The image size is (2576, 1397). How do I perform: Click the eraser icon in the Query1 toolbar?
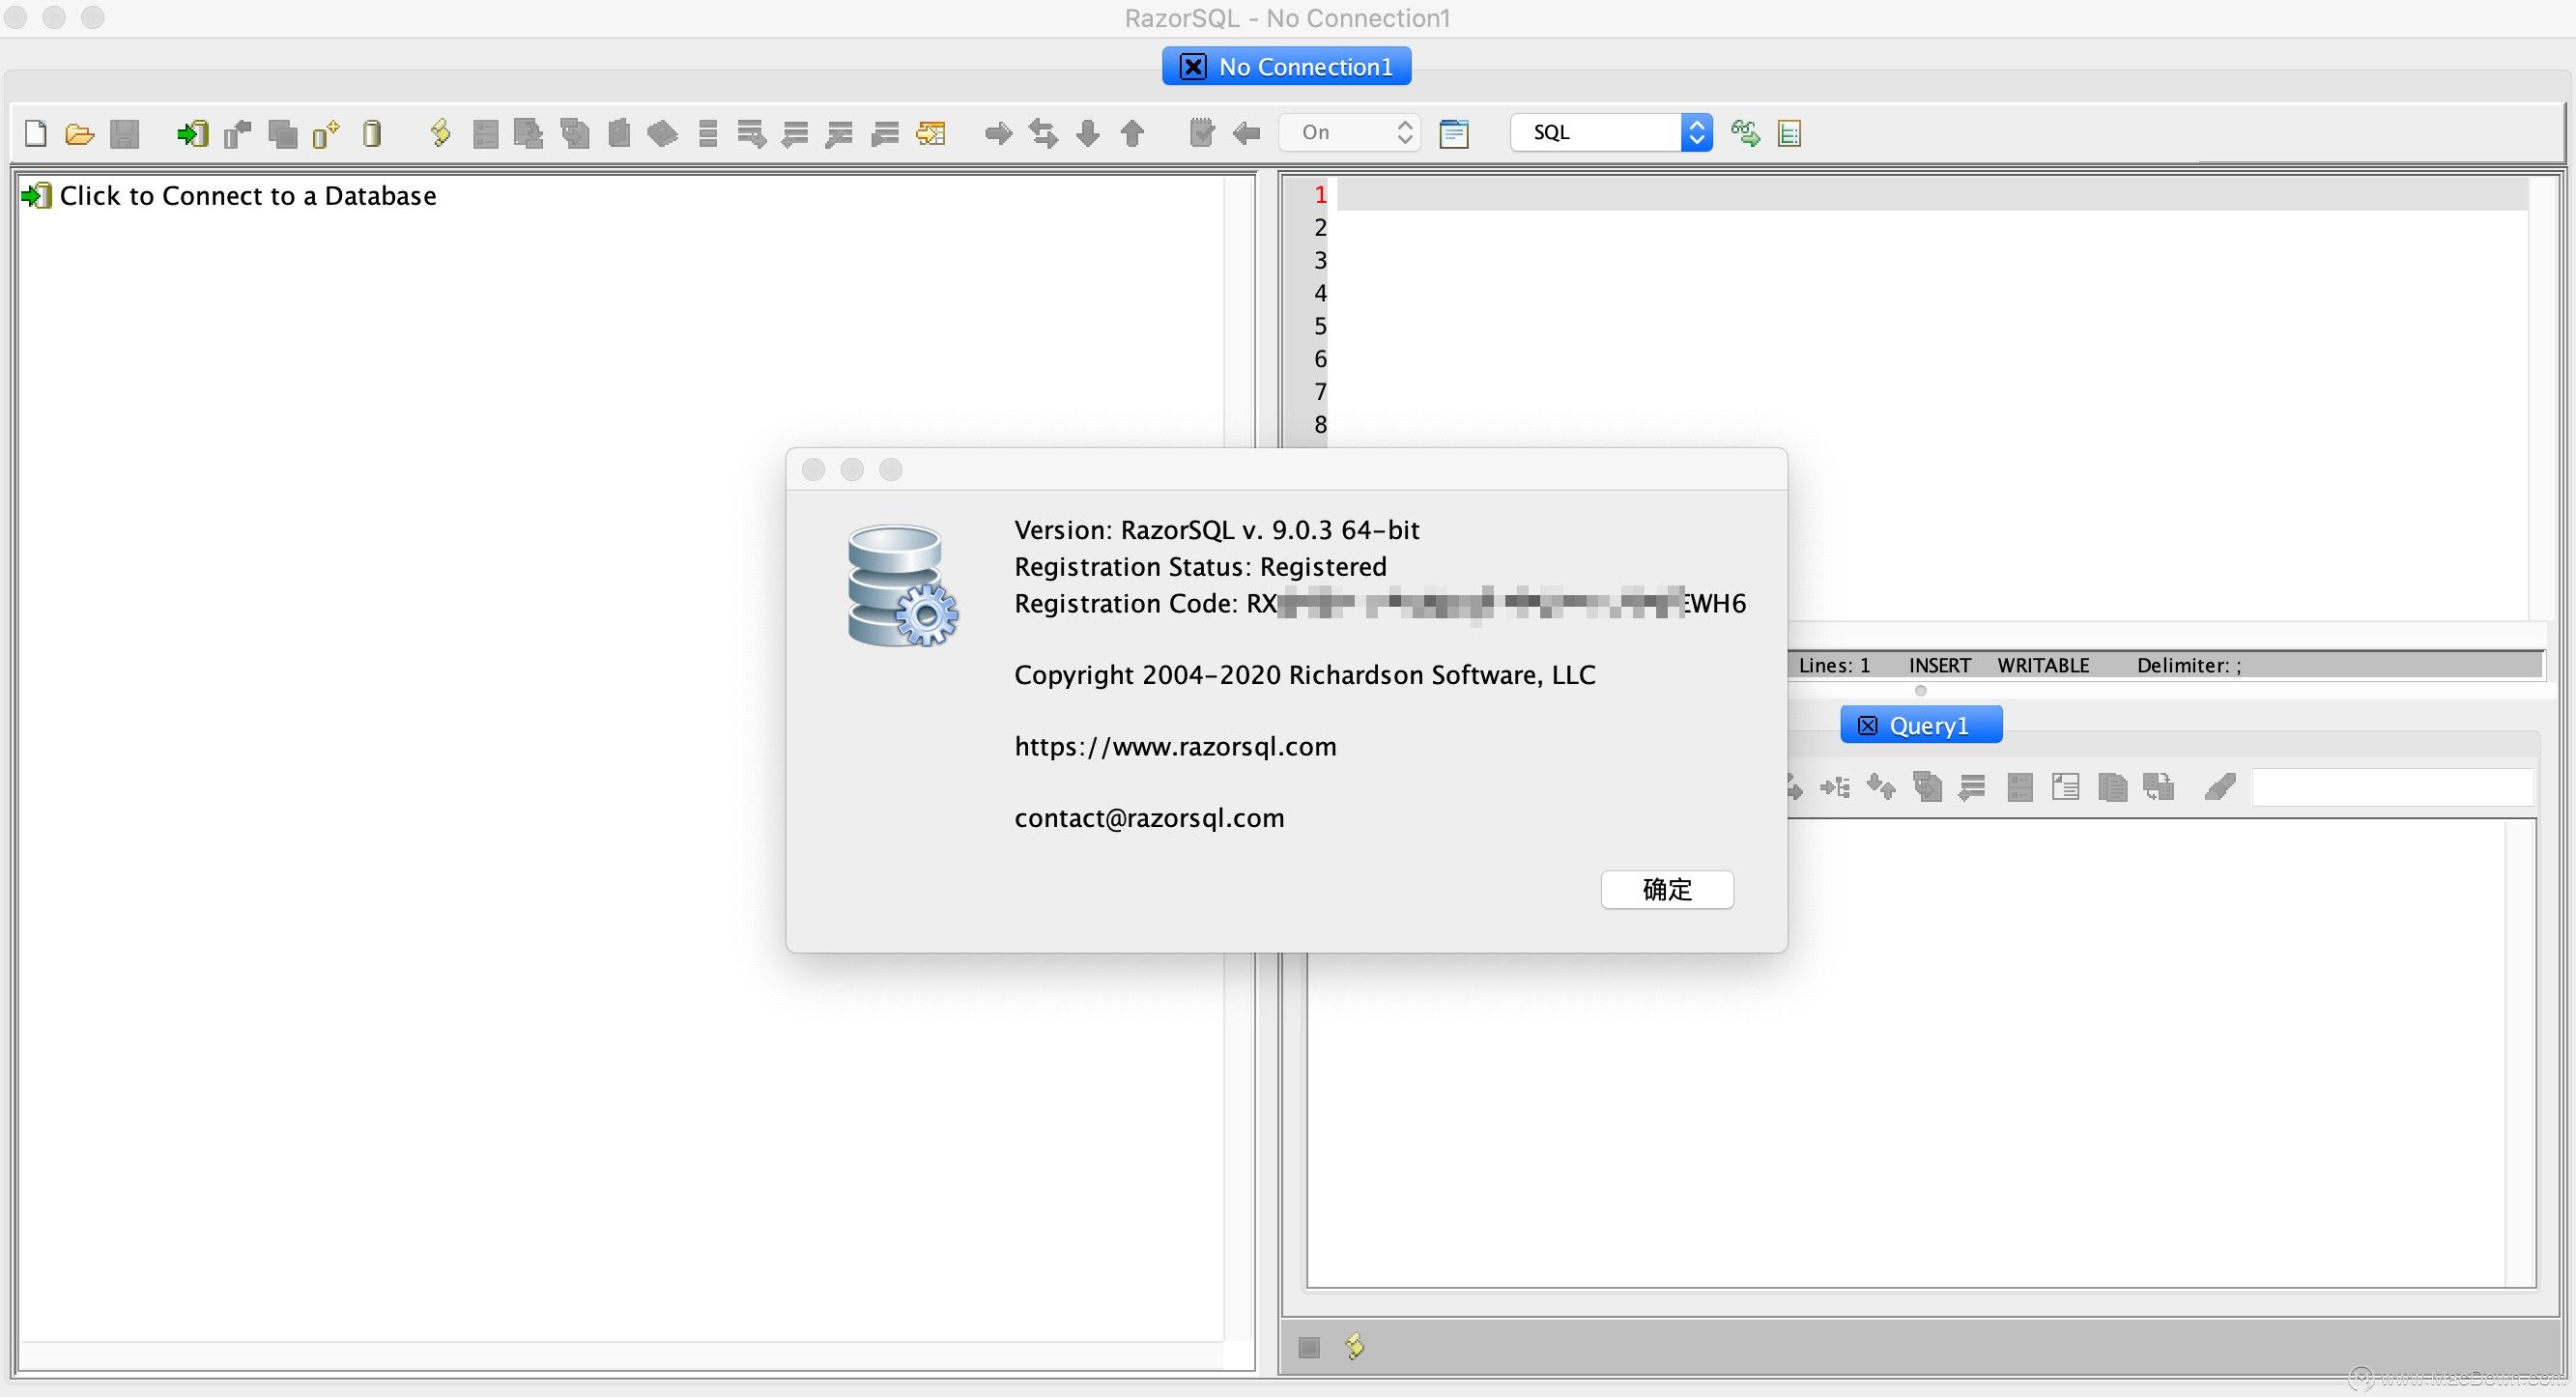[x=2219, y=788]
